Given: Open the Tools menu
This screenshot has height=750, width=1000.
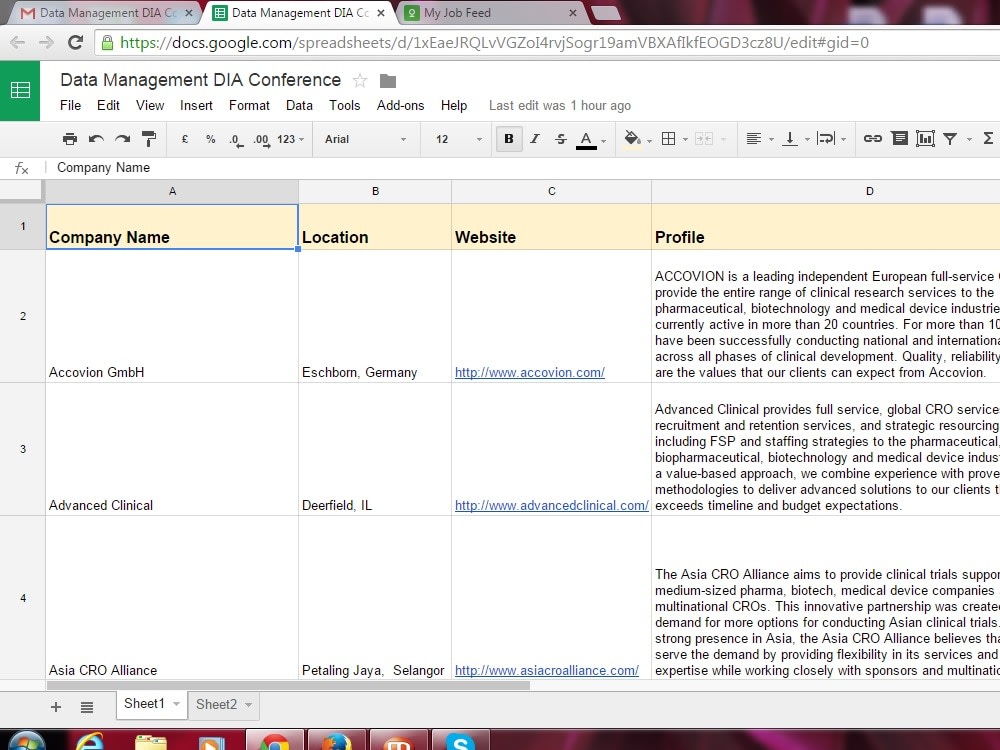Looking at the screenshot, I should (x=344, y=105).
